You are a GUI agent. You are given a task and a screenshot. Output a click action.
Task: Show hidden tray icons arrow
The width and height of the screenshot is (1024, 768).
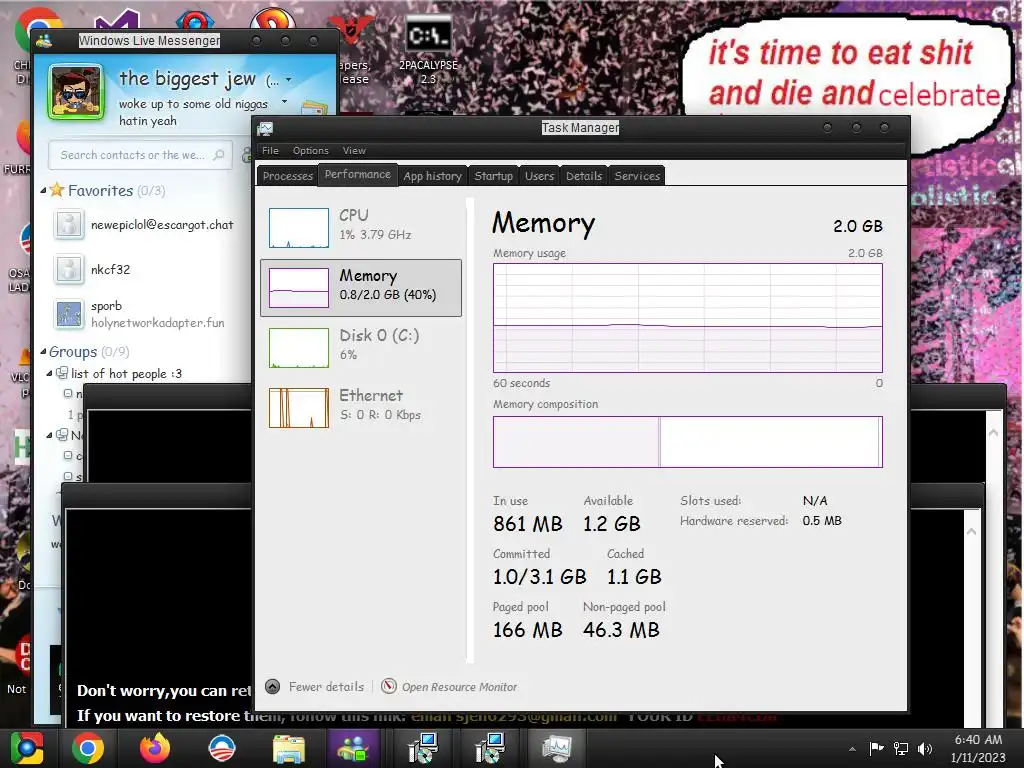(852, 748)
